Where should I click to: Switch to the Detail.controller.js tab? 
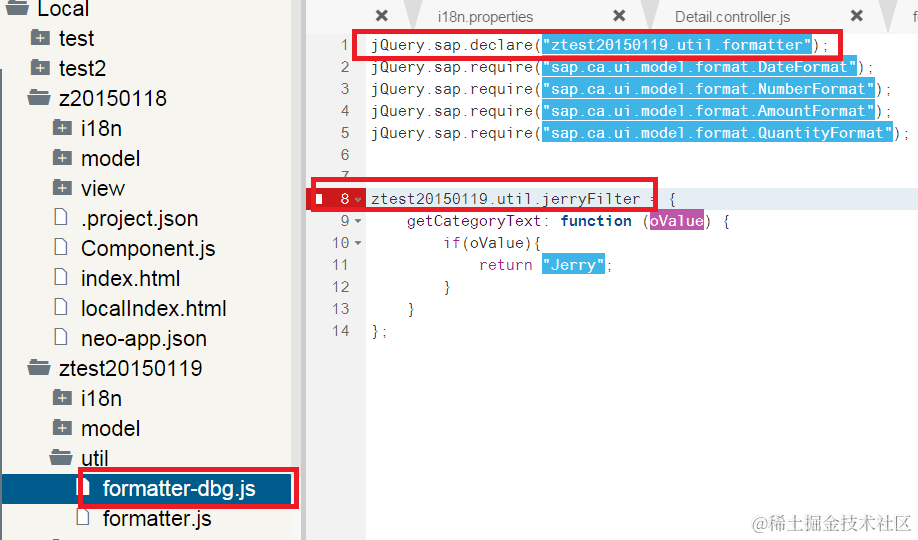click(732, 17)
